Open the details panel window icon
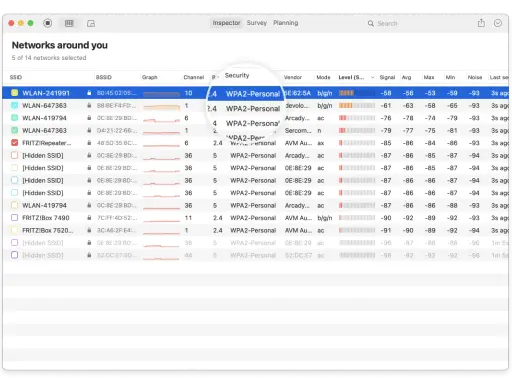Screen dimensions: 512x384 coord(91,23)
